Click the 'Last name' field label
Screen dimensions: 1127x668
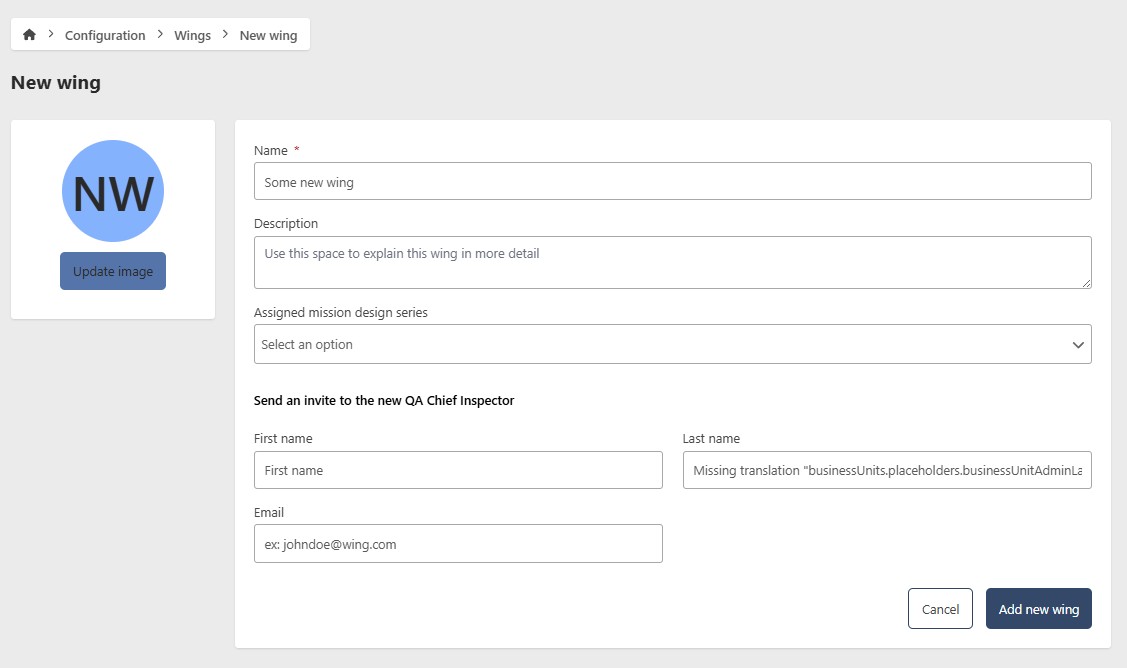pos(711,439)
